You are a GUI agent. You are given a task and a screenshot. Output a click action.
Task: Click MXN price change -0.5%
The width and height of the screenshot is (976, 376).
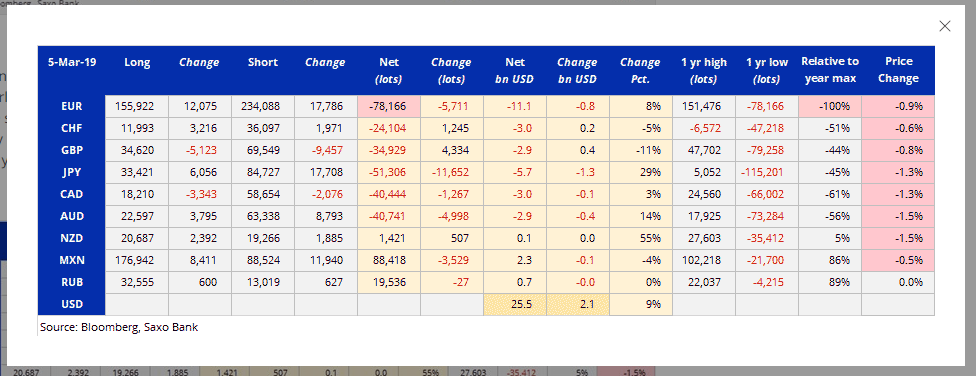pos(898,260)
